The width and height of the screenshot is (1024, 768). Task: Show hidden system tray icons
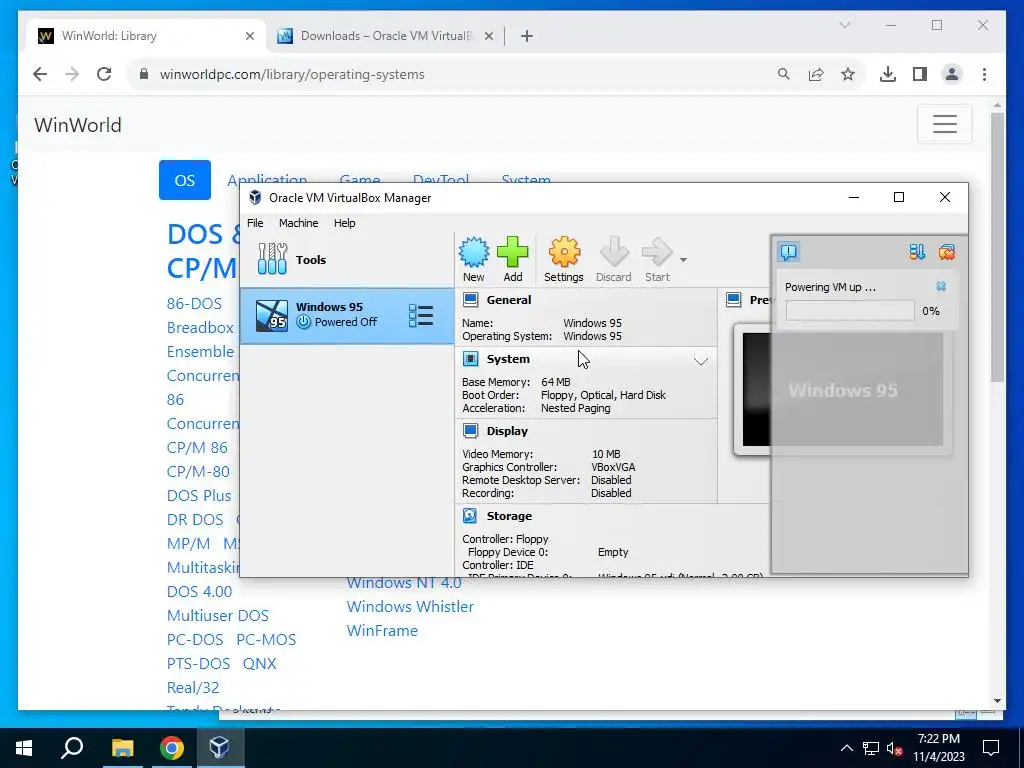click(x=846, y=748)
